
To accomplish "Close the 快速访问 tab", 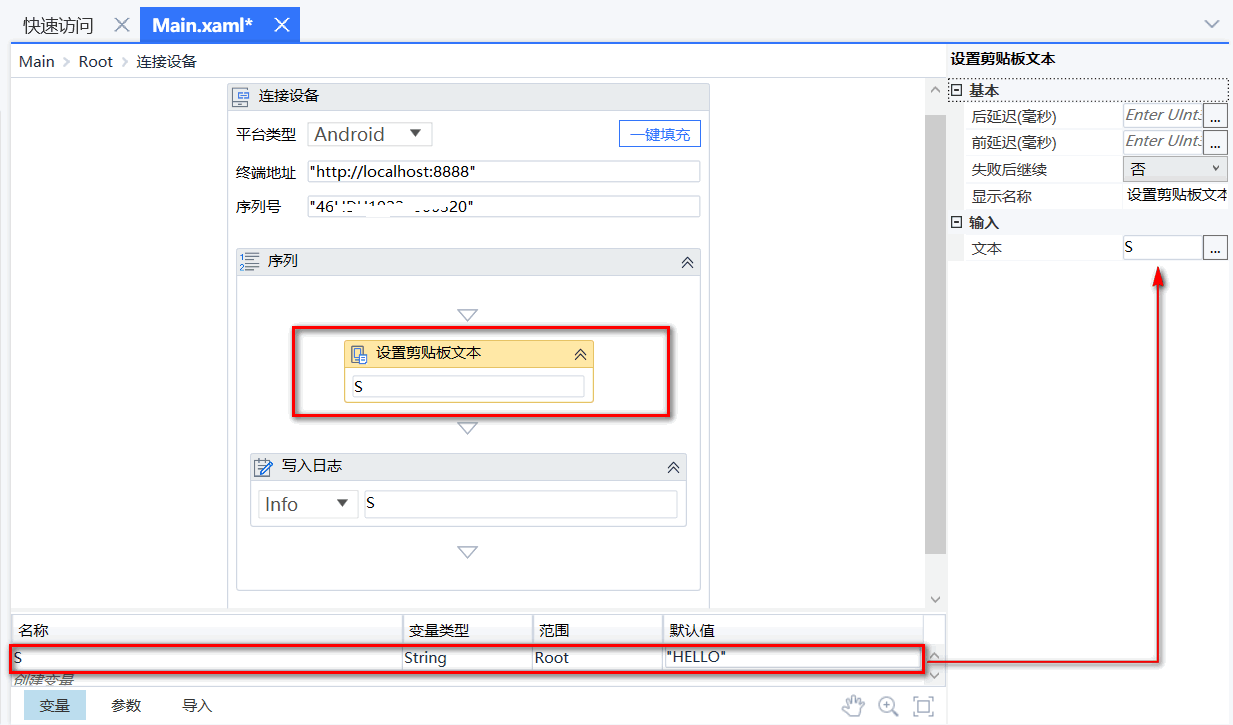I will pos(121,25).
